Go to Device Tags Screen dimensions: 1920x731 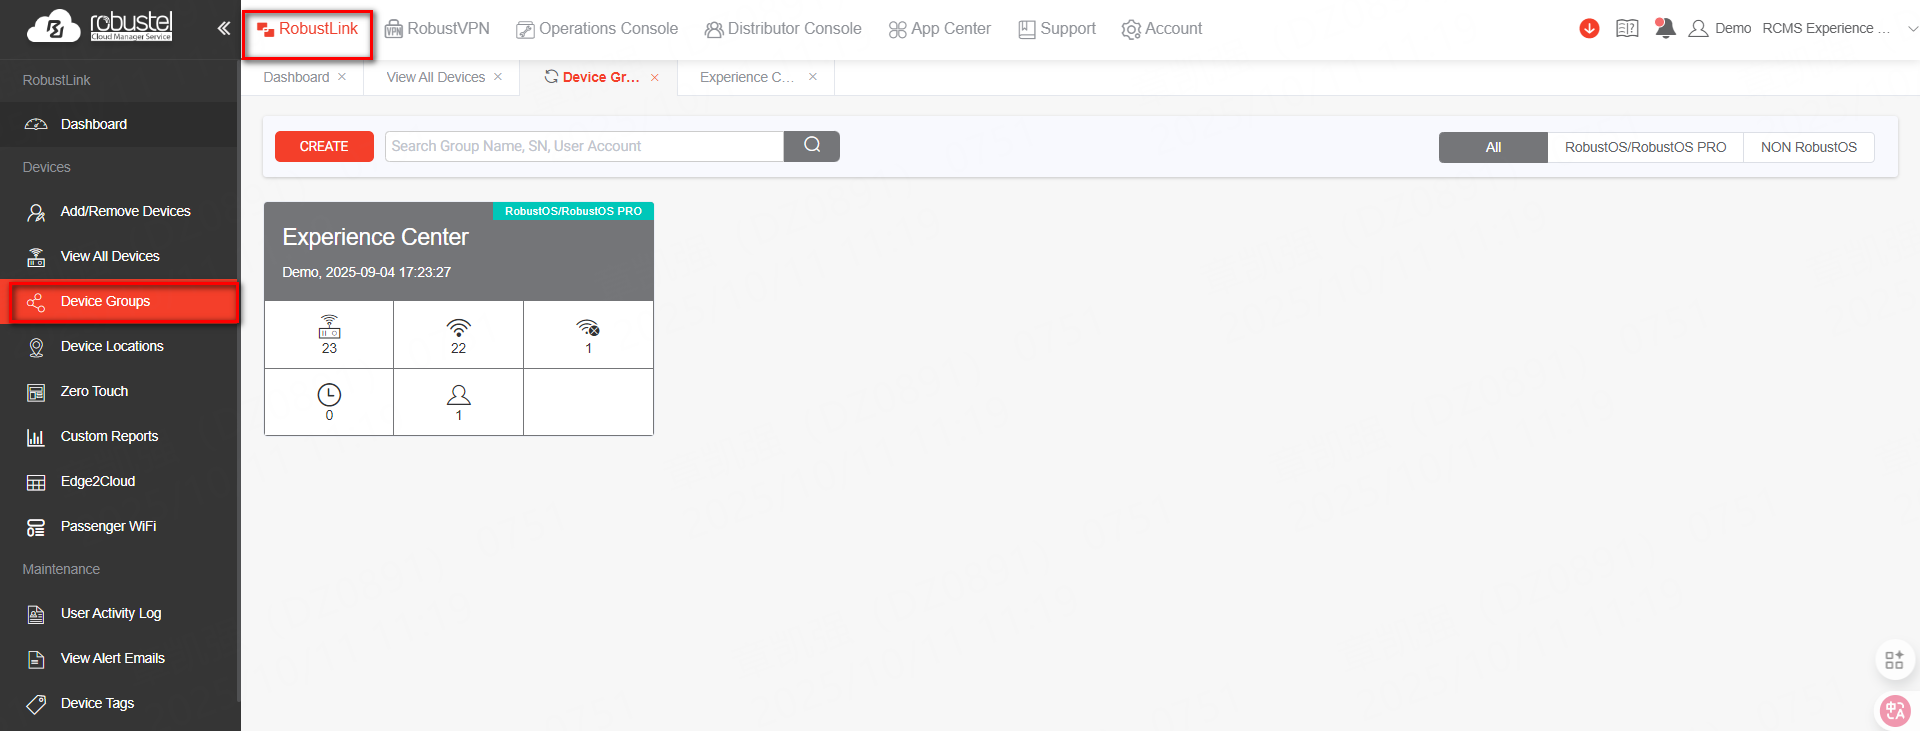click(119, 703)
